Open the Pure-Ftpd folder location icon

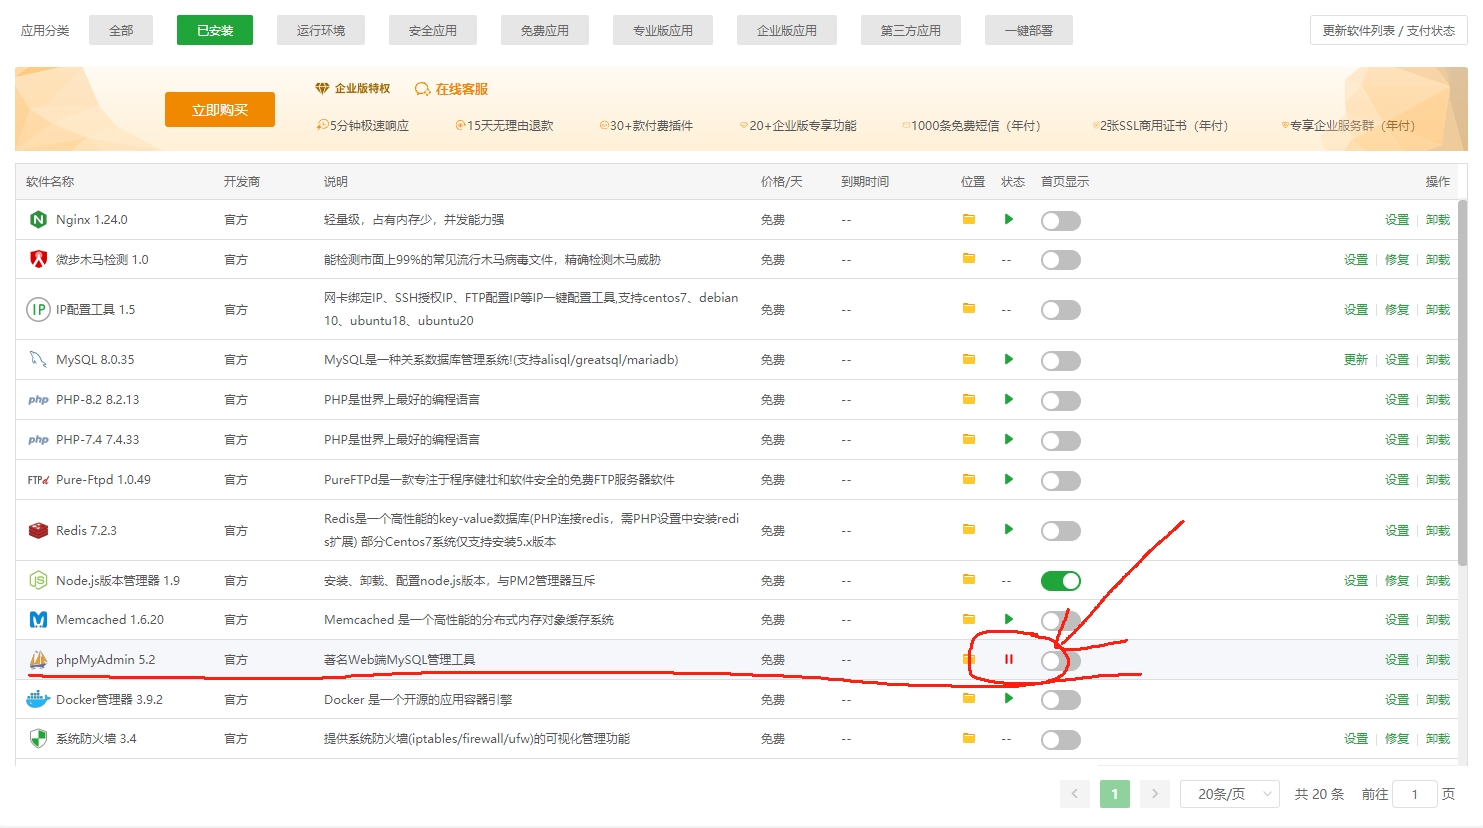(x=968, y=479)
